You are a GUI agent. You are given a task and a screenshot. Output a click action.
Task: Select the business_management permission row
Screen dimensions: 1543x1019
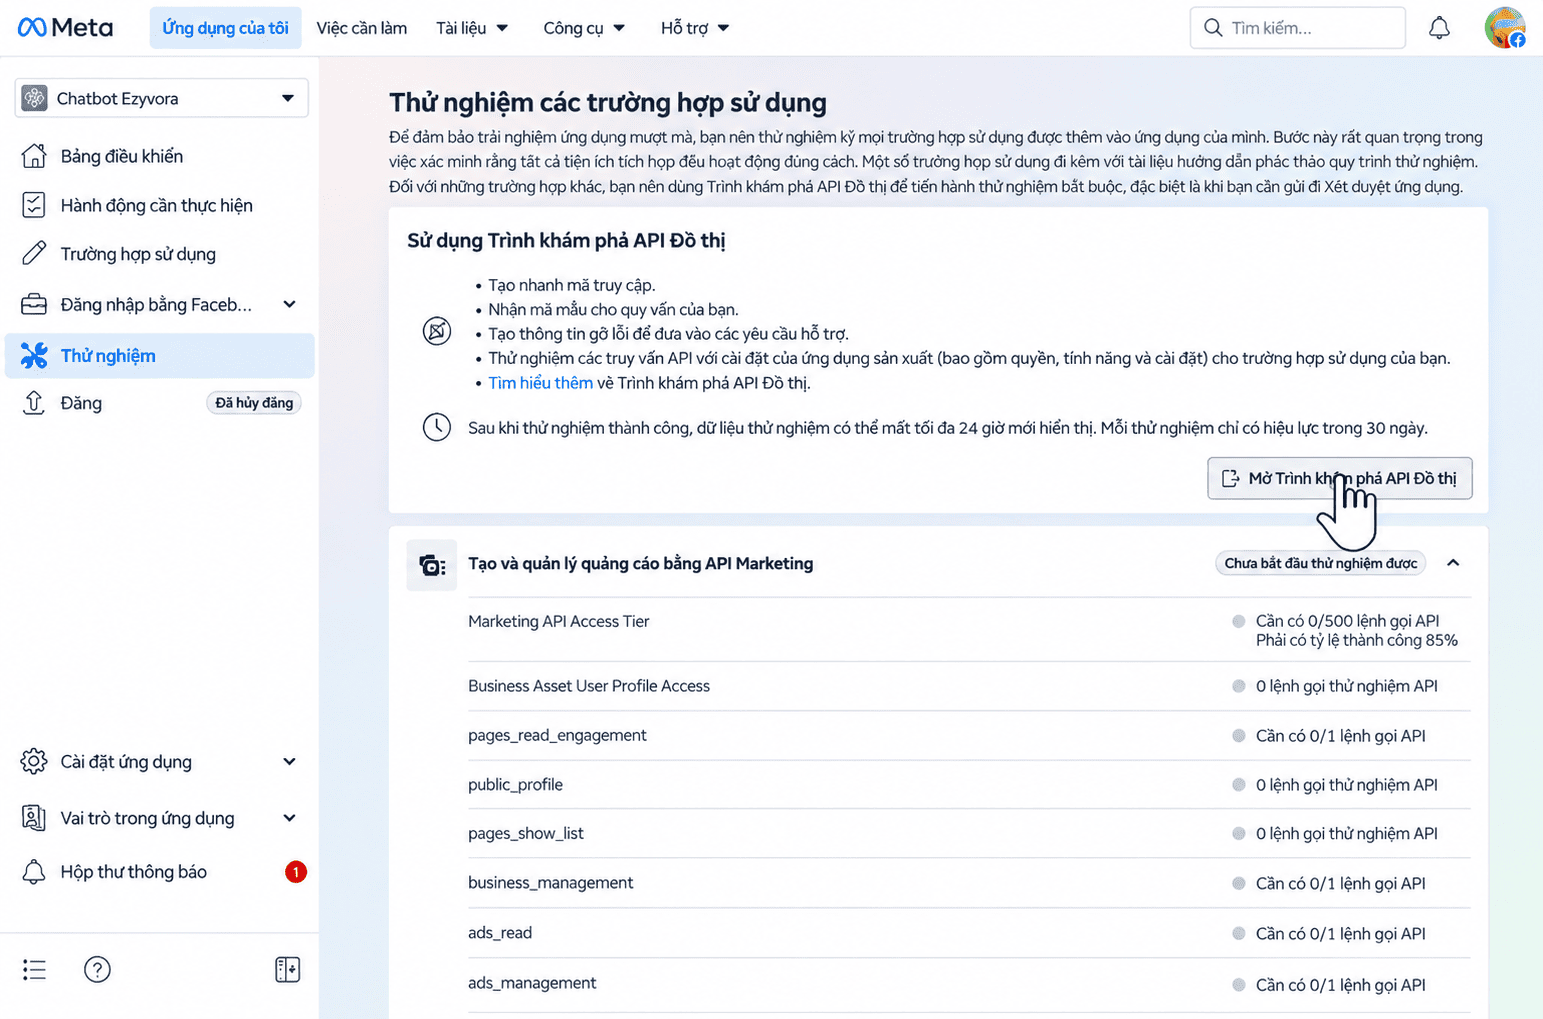pos(969,883)
